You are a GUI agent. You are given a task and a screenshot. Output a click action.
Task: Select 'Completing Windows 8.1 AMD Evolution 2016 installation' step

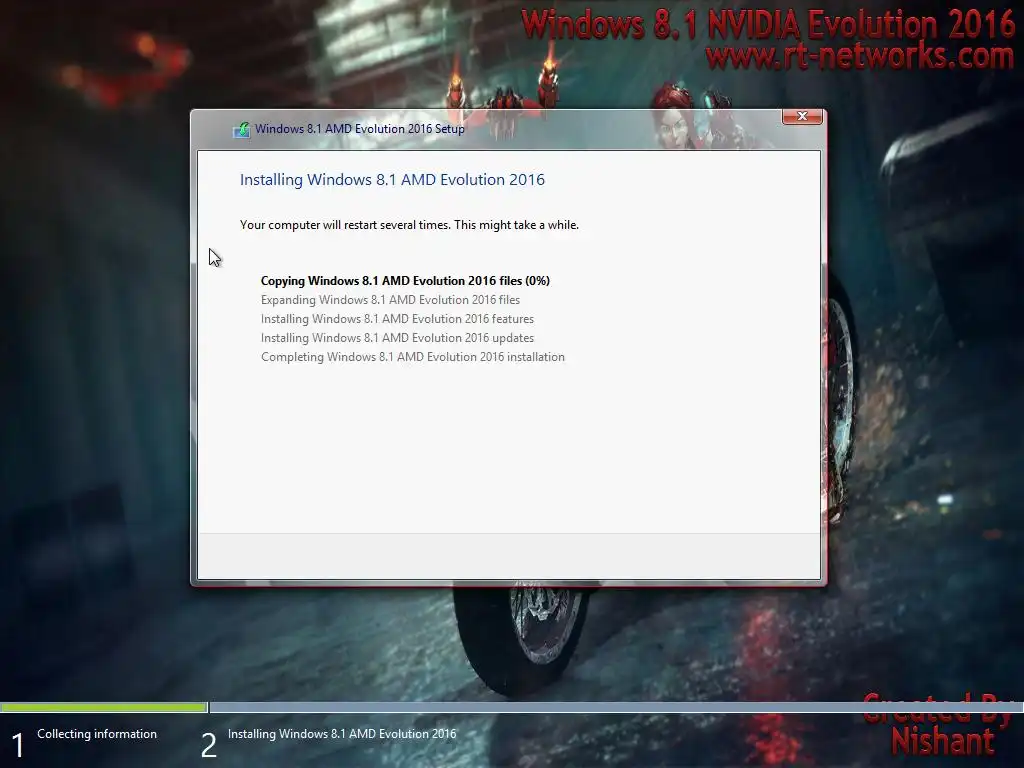click(x=413, y=357)
